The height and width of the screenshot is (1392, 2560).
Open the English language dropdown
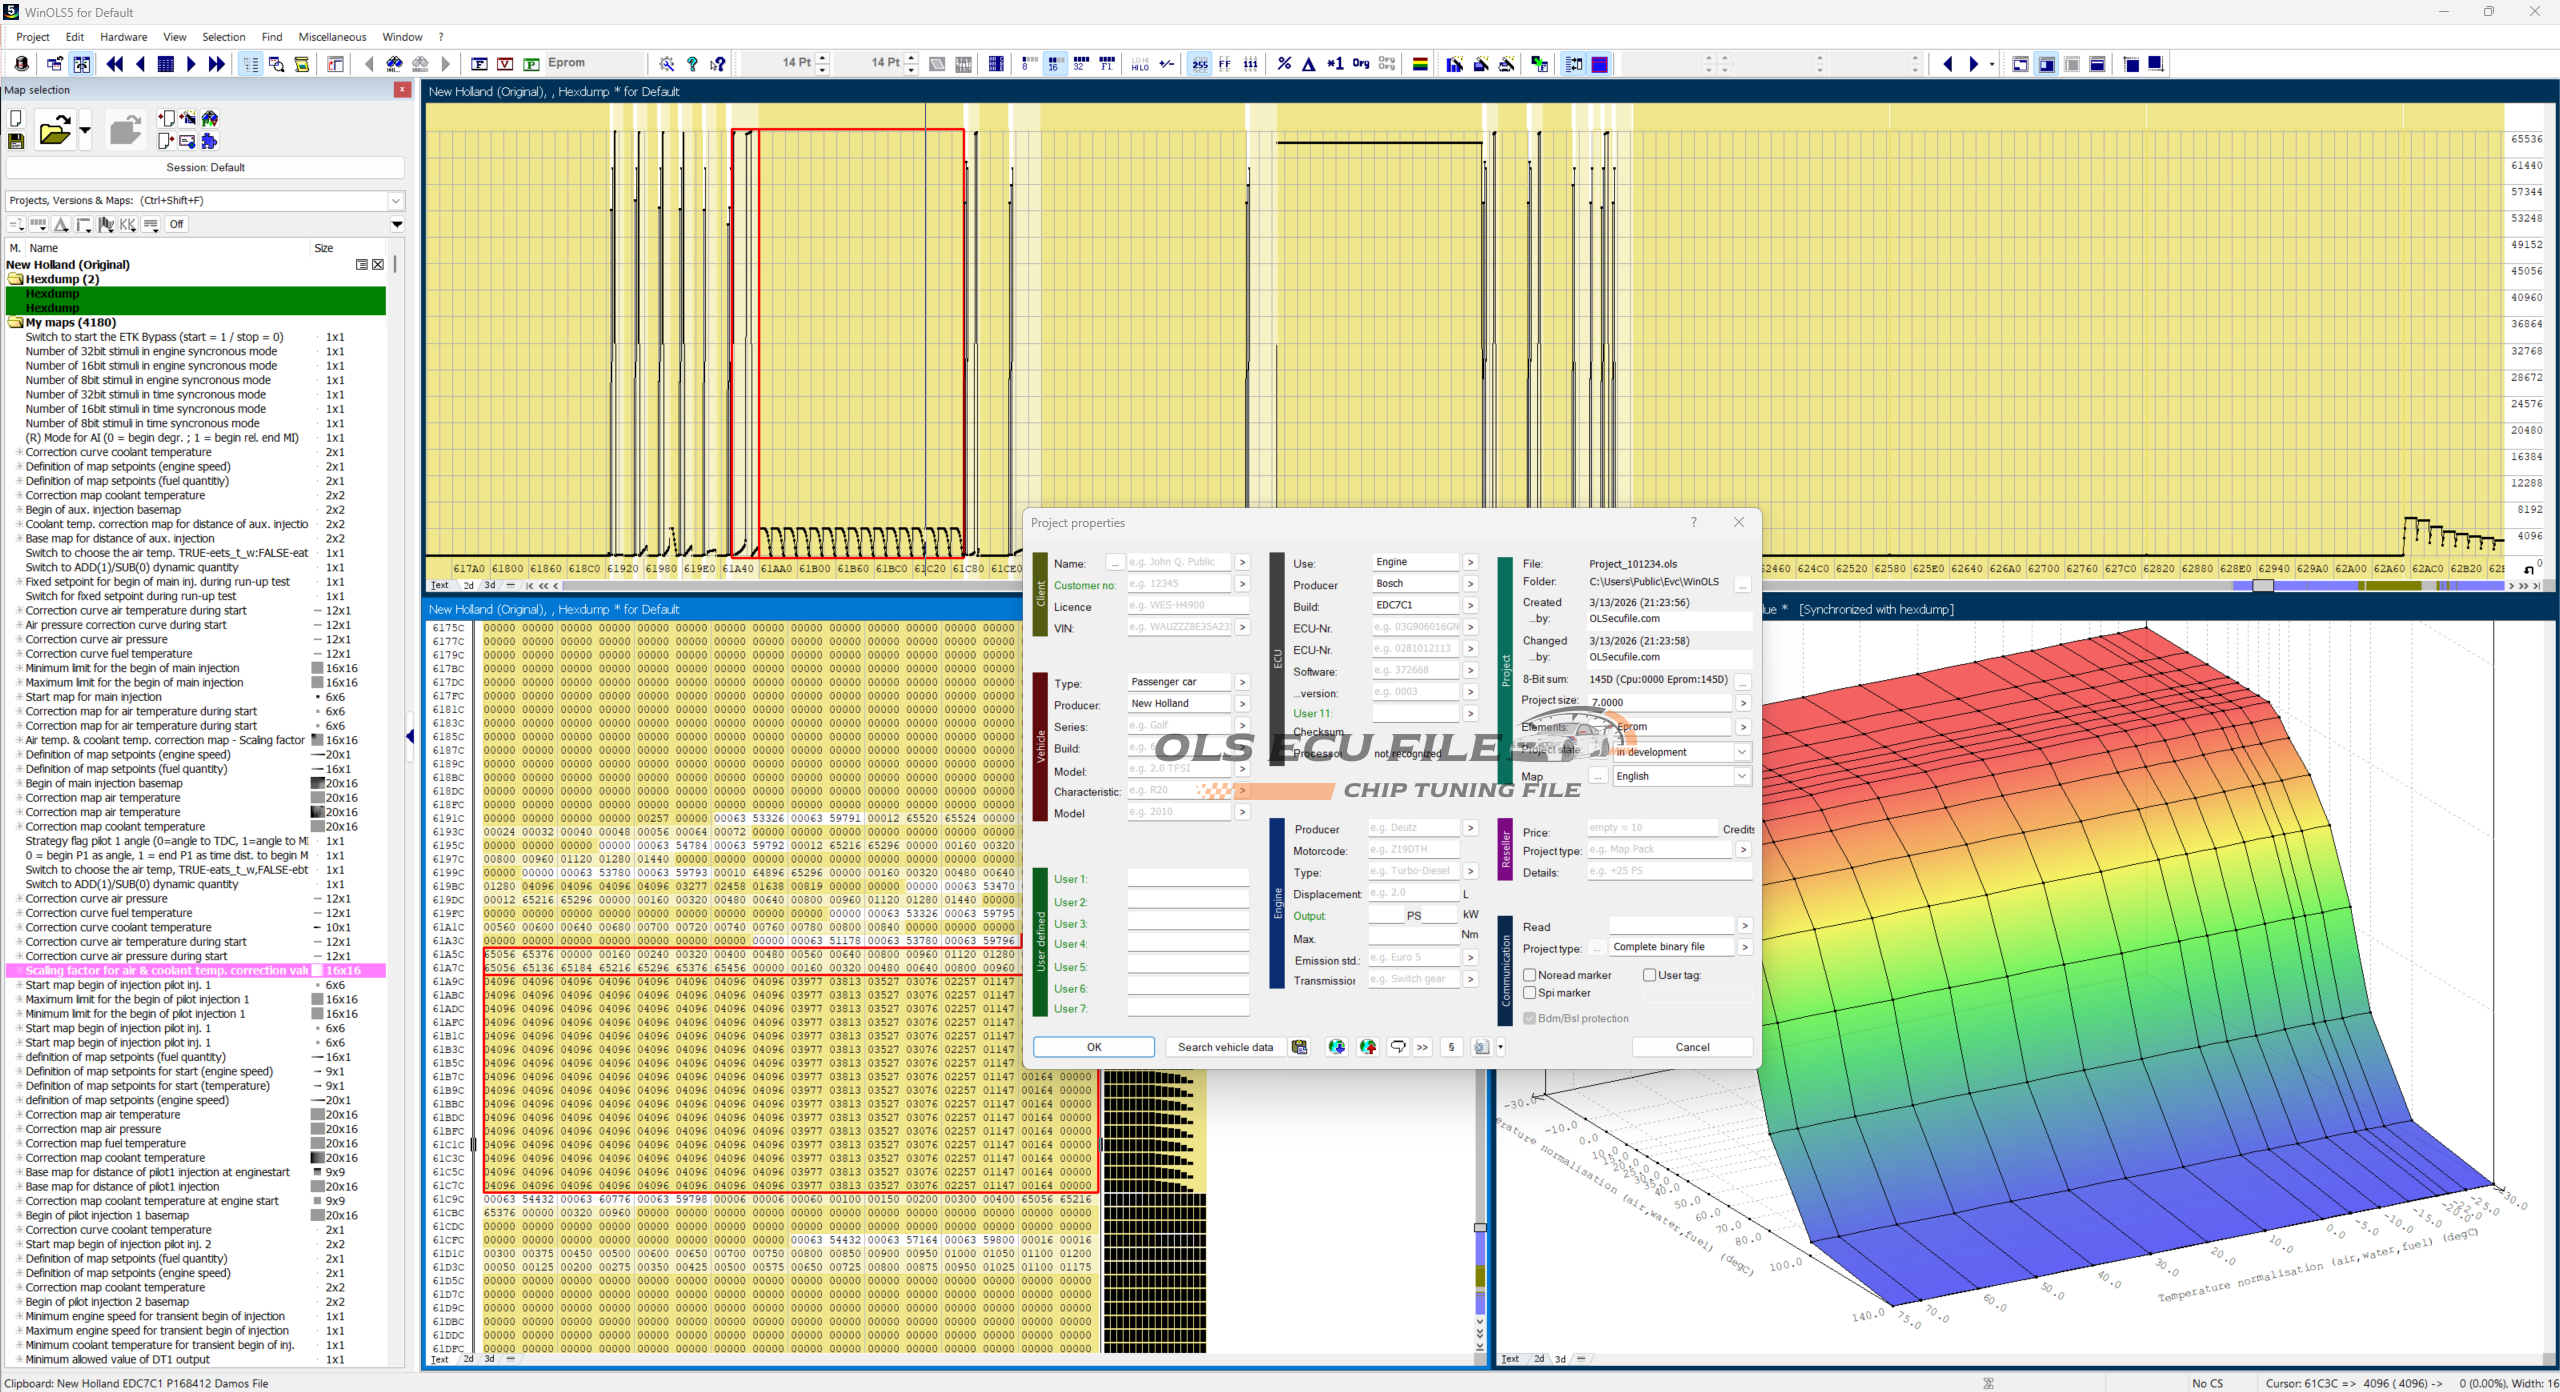[x=1741, y=776]
